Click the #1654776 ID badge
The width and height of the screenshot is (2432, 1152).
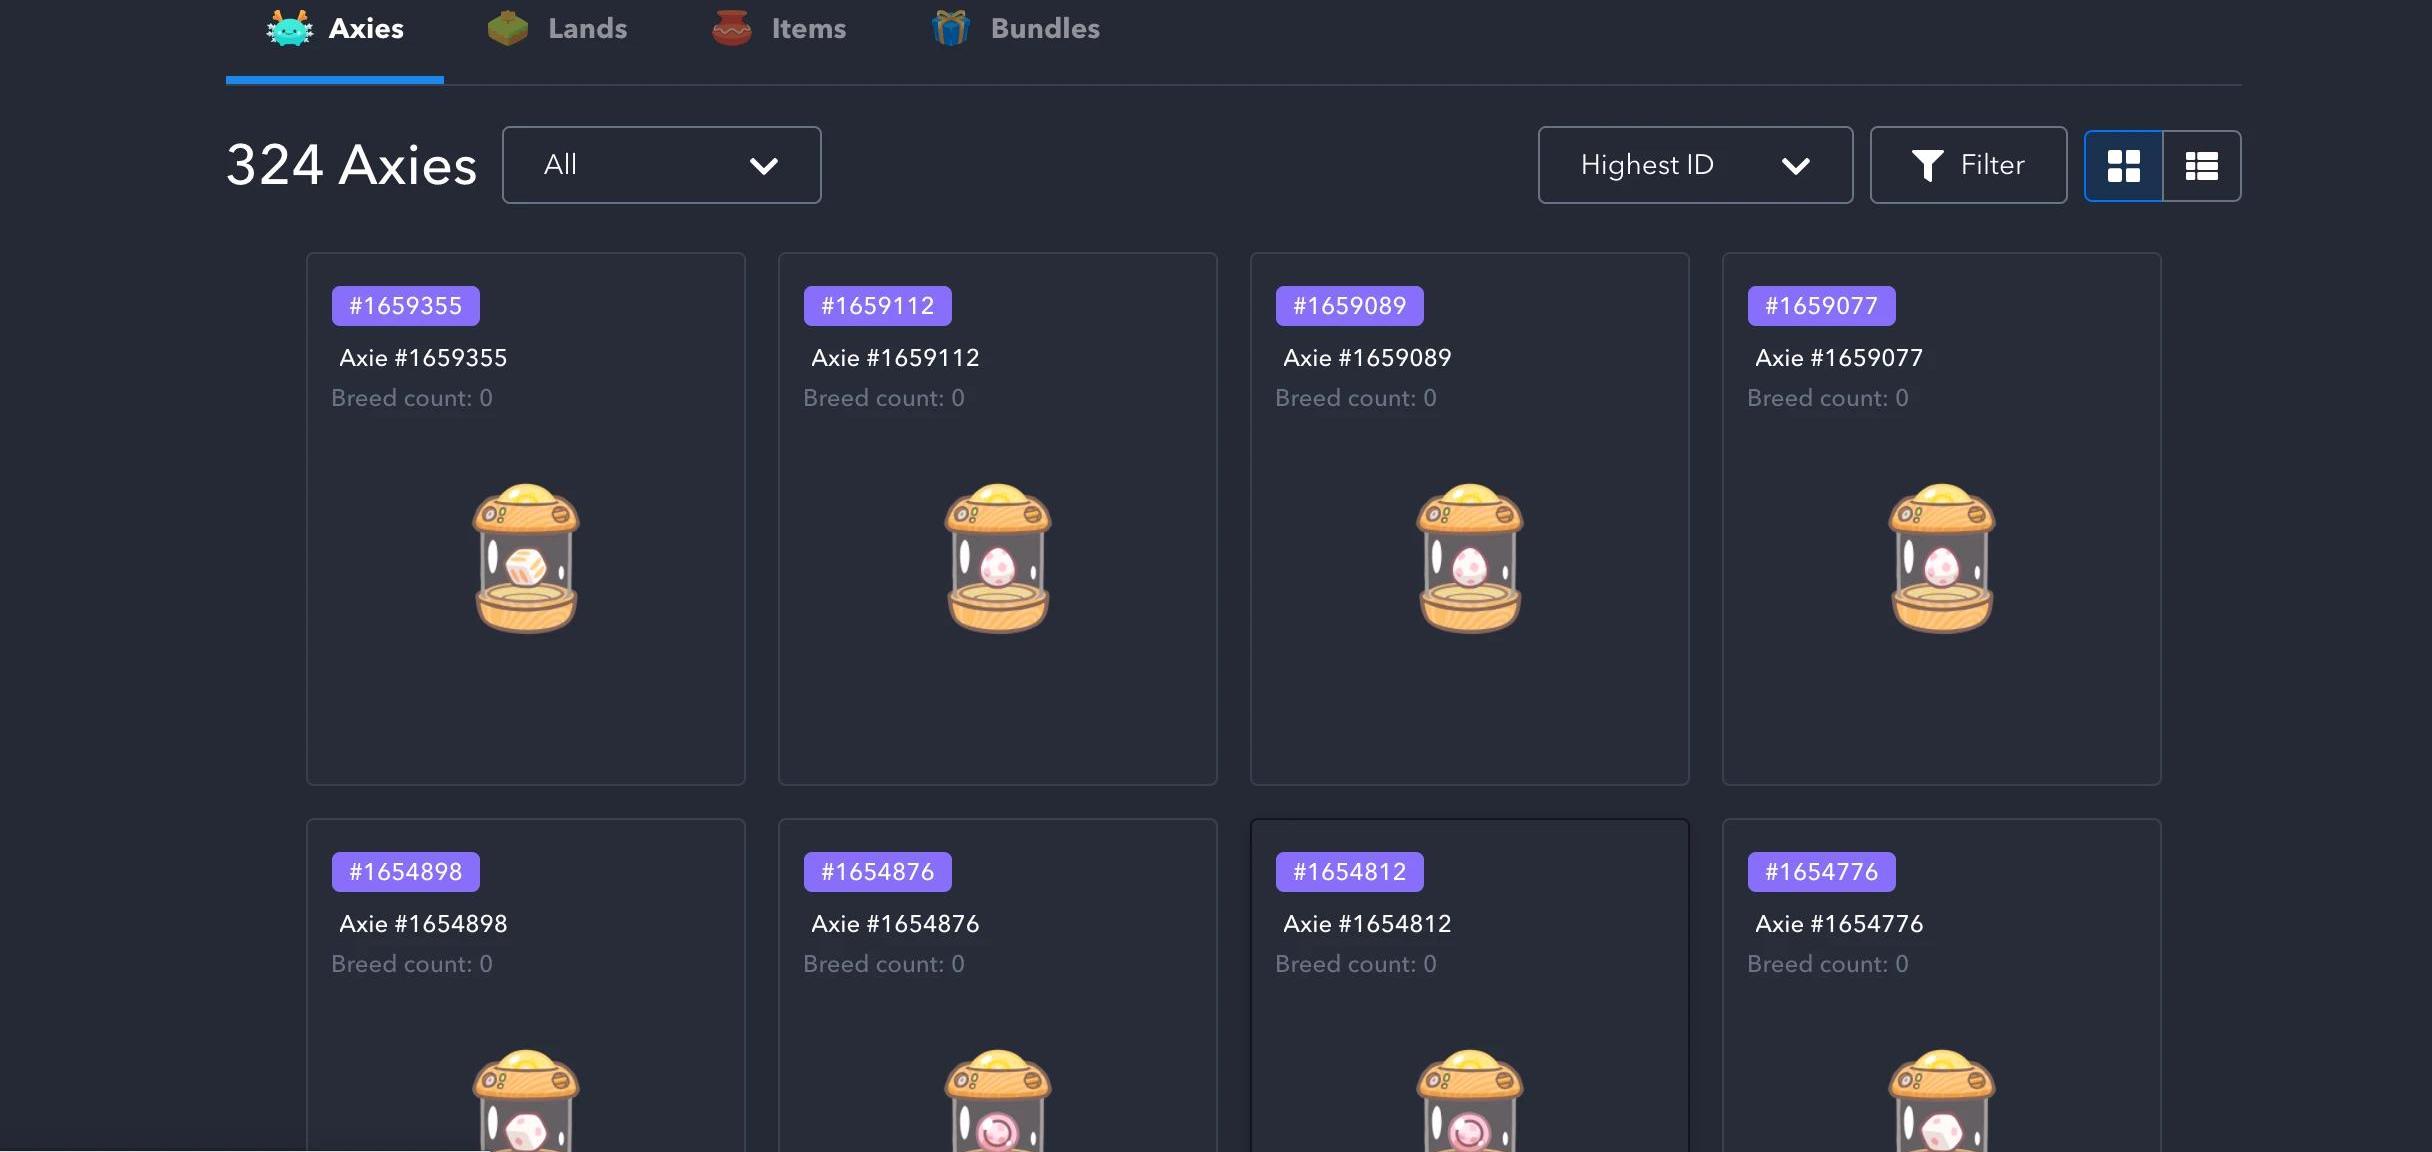pyautogui.click(x=1822, y=872)
